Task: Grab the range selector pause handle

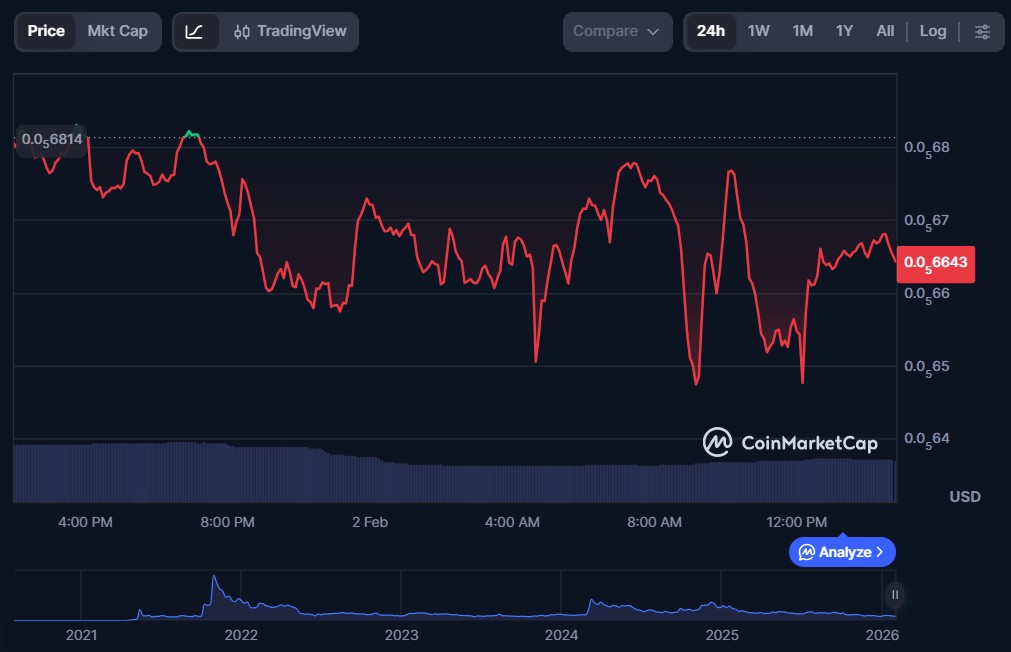Action: pos(895,595)
